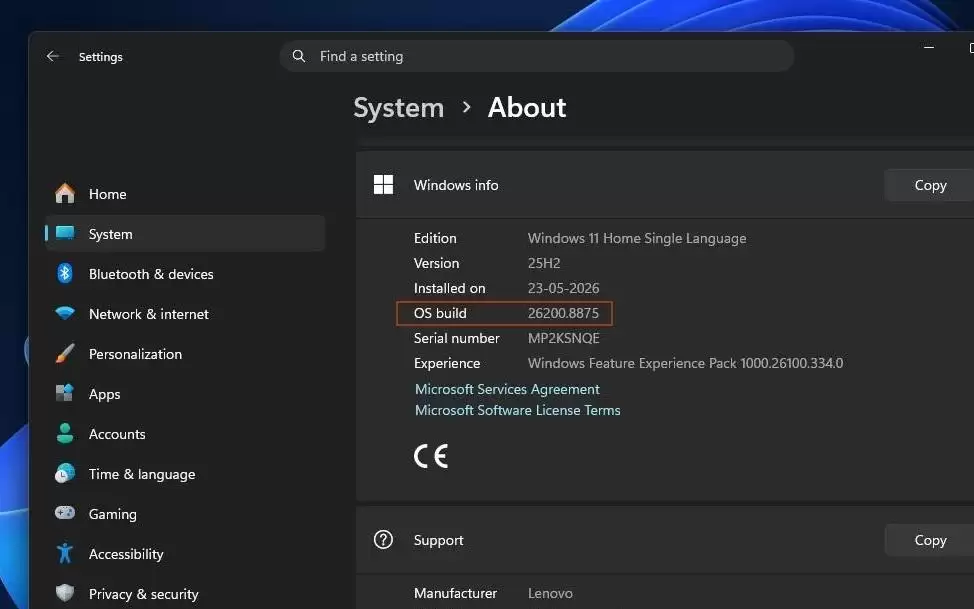This screenshot has width=974, height=609.
Task: Click the About page heading
Action: tap(527, 108)
